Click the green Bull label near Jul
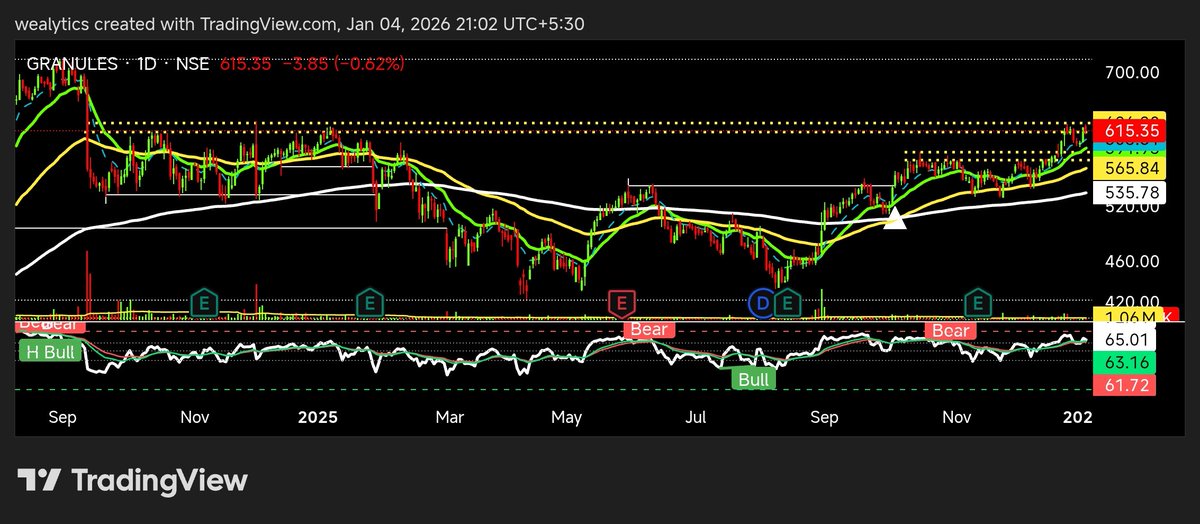Viewport: 1200px width, 524px height. pyautogui.click(x=754, y=379)
